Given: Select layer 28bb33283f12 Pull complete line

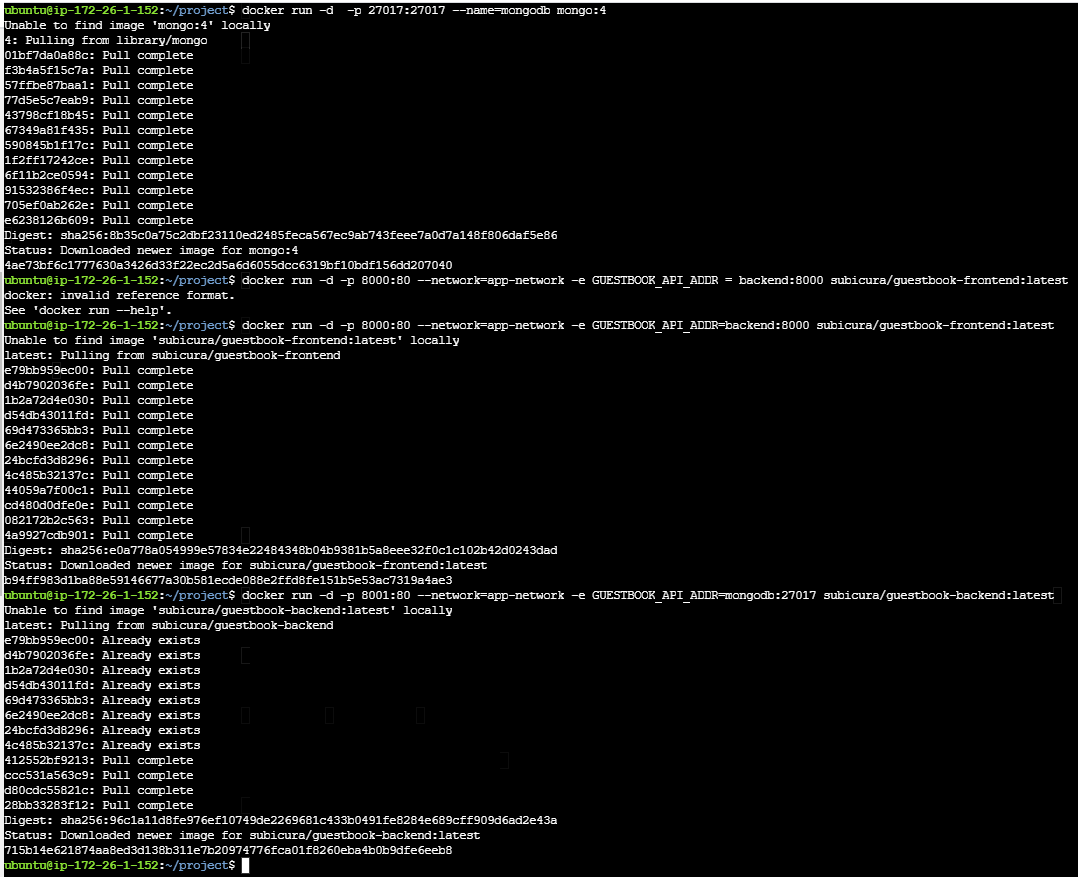Looking at the screenshot, I should pyautogui.click(x=99, y=806).
